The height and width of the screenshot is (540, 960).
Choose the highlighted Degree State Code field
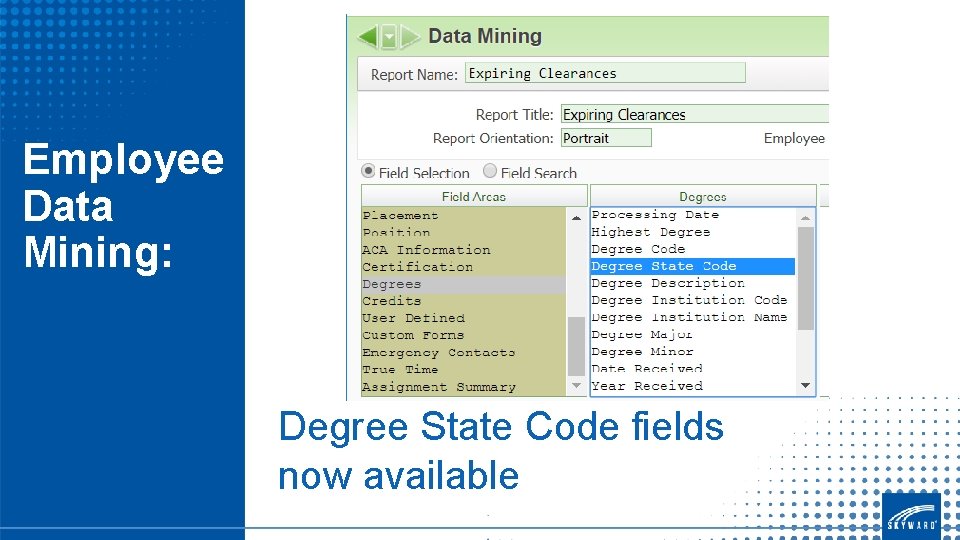point(693,266)
